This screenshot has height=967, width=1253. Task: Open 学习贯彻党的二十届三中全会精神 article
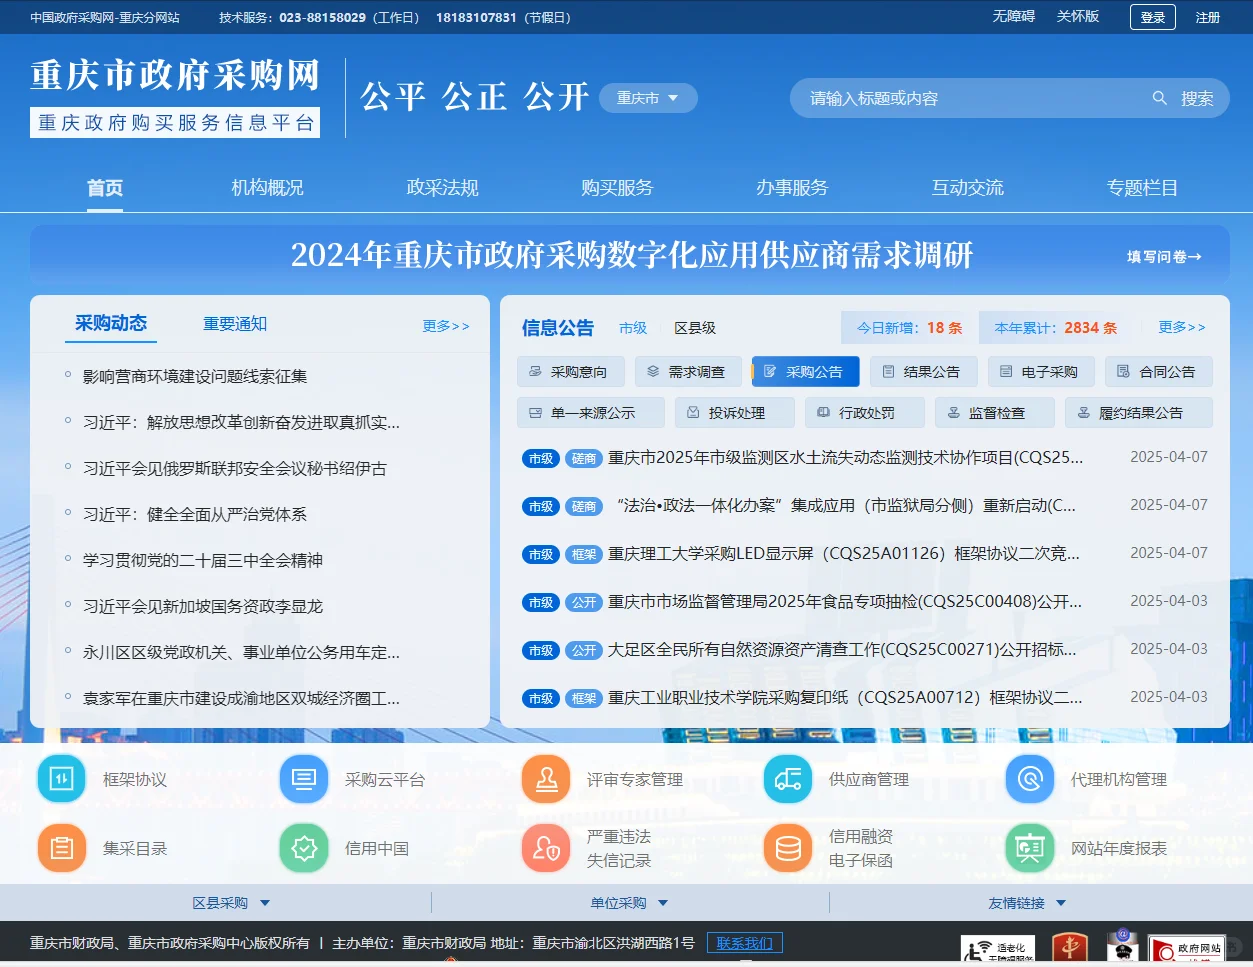click(203, 560)
